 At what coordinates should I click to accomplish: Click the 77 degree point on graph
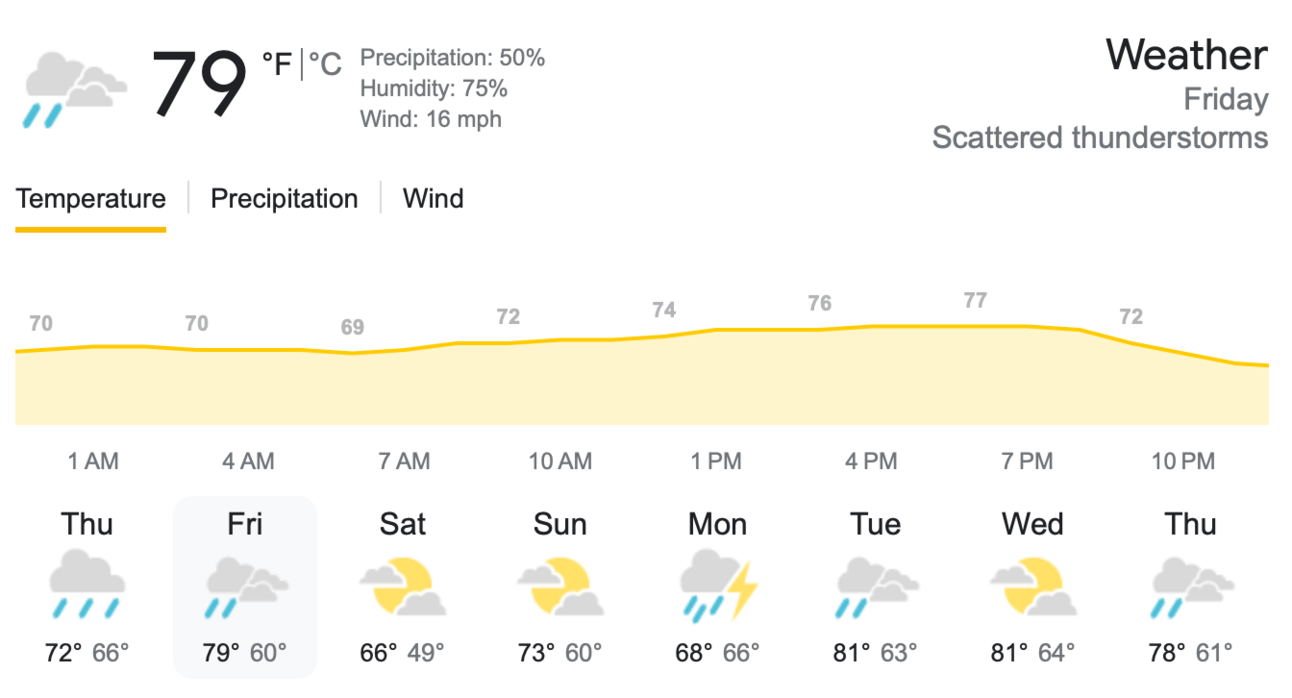pyautogui.click(x=975, y=301)
